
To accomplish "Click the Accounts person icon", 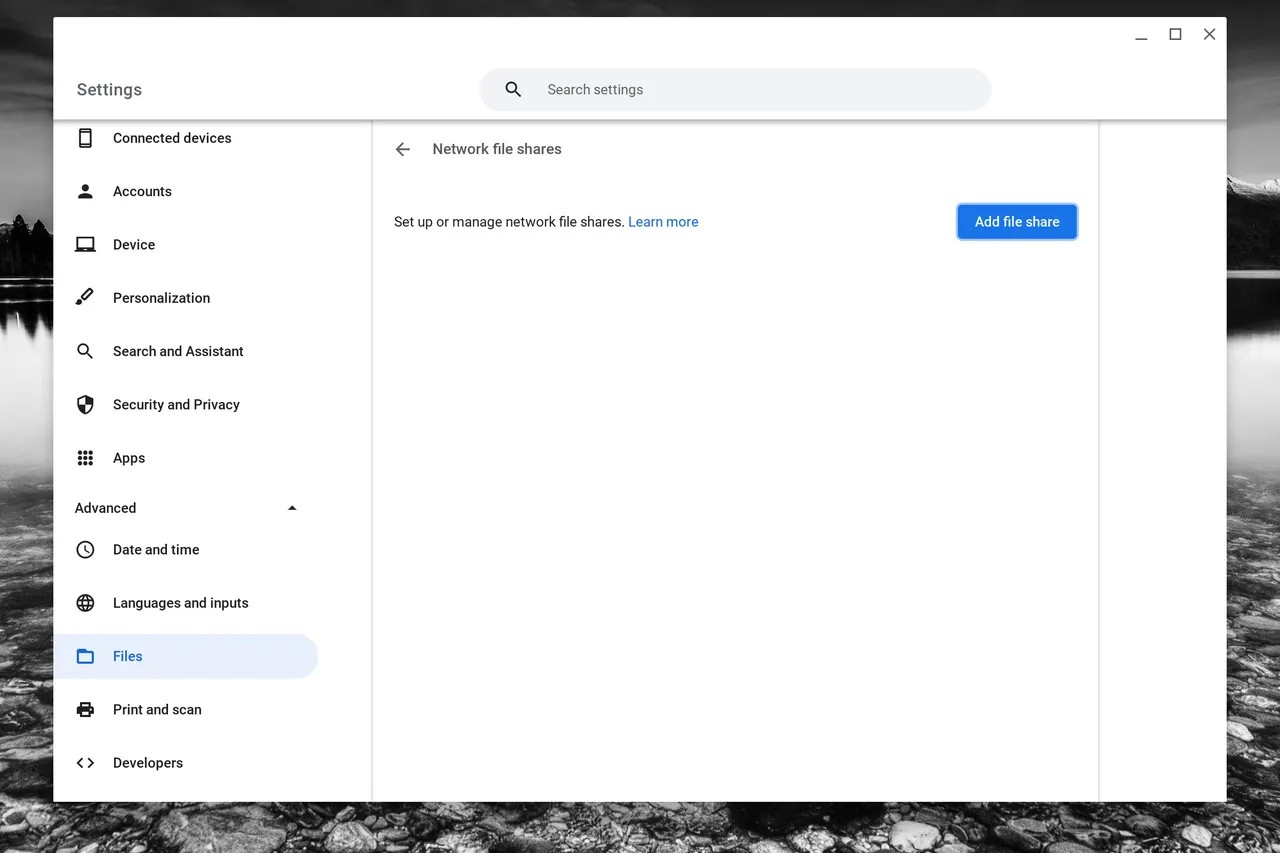I will [85, 191].
